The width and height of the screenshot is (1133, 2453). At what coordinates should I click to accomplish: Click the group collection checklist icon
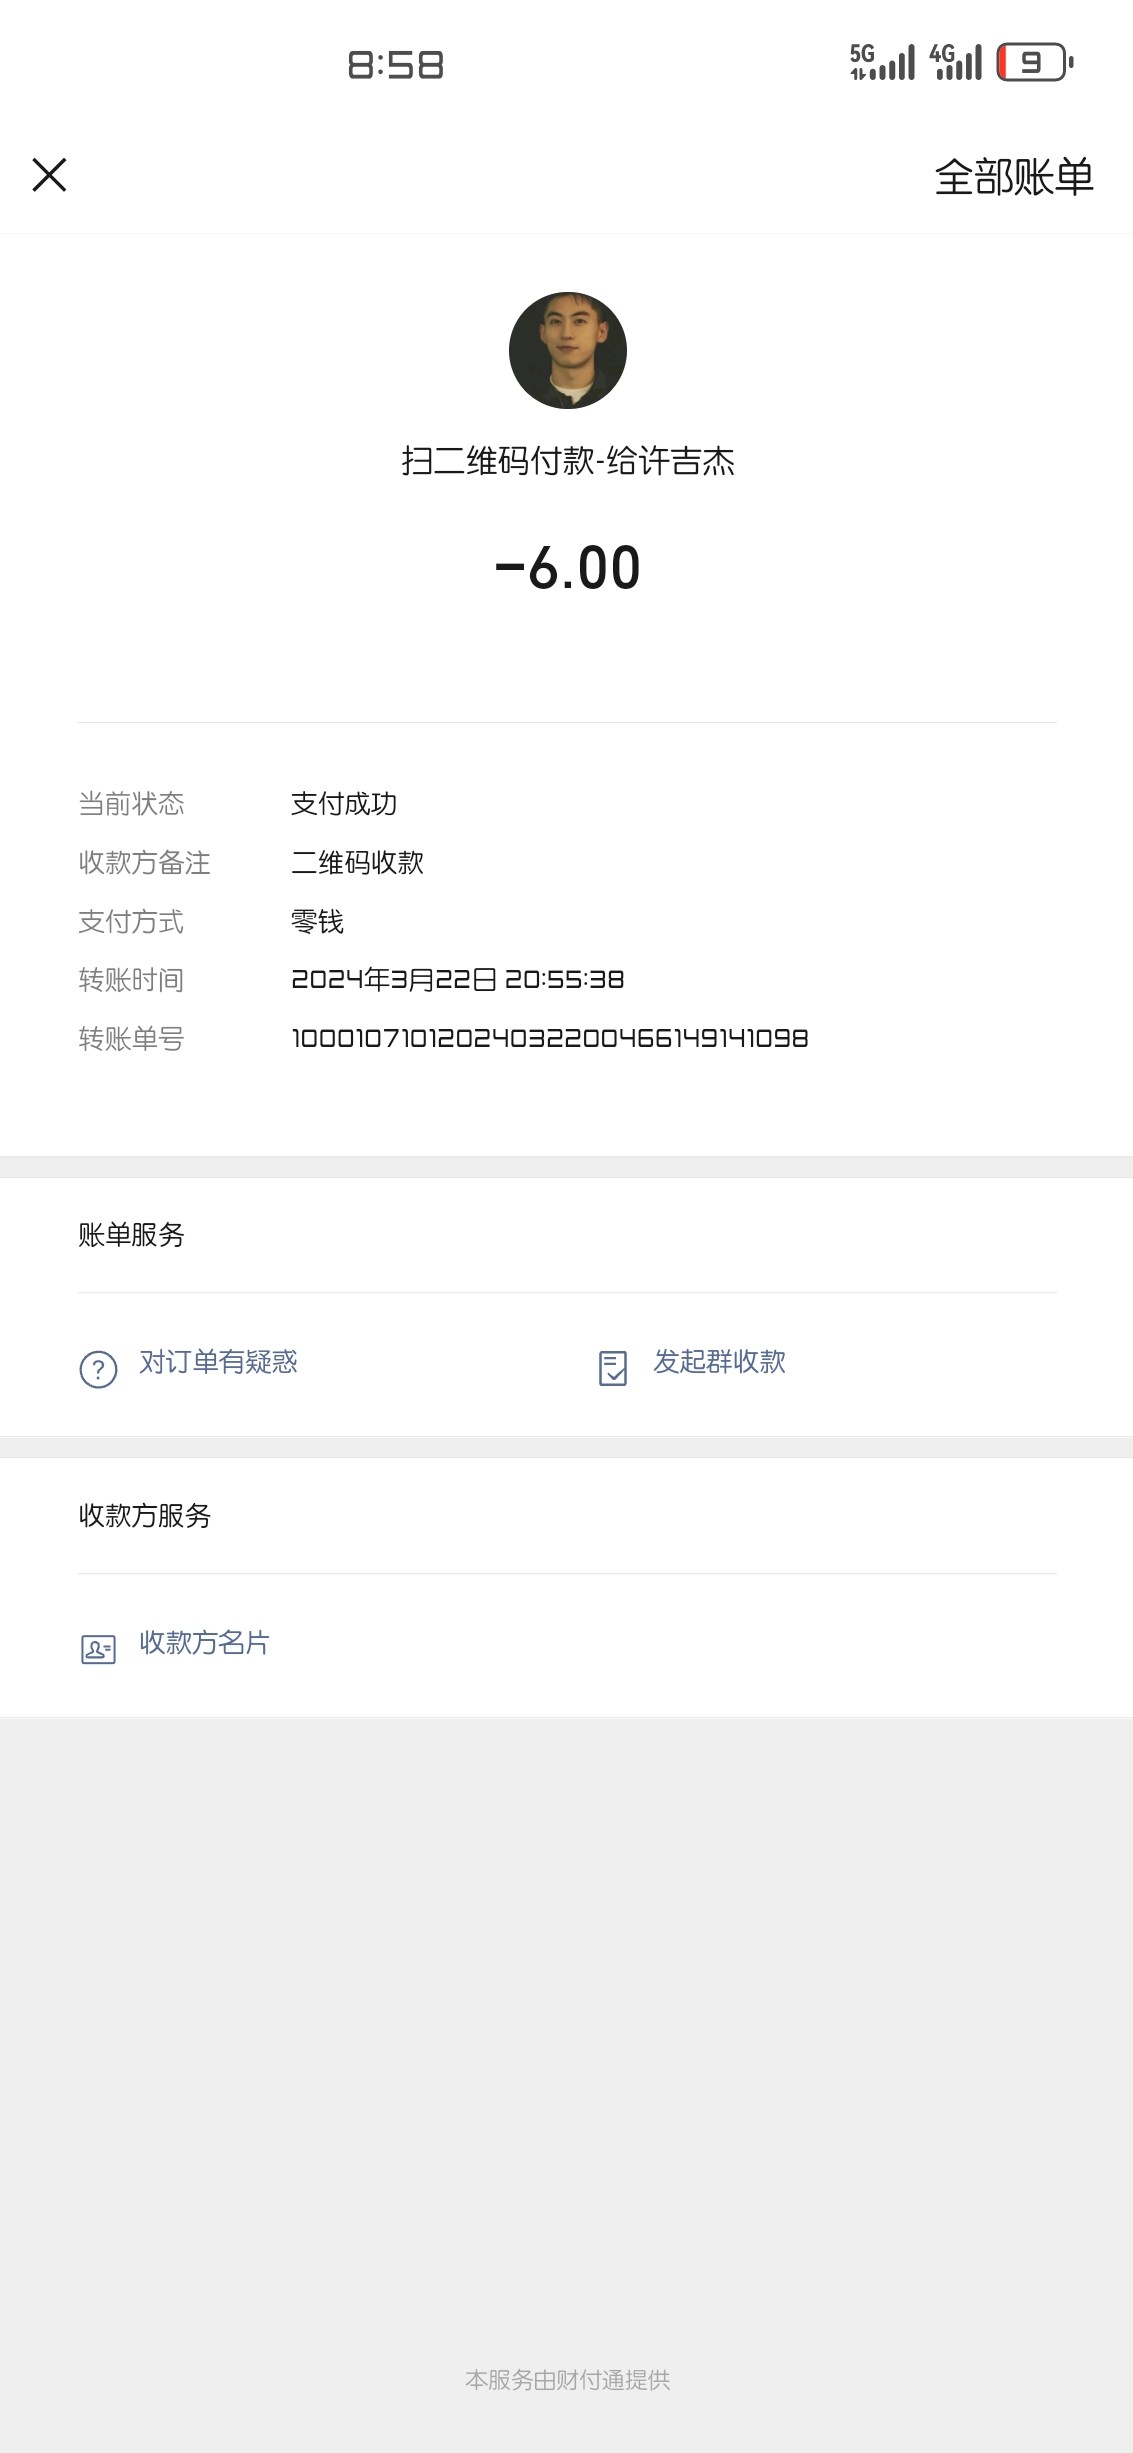pyautogui.click(x=612, y=1368)
